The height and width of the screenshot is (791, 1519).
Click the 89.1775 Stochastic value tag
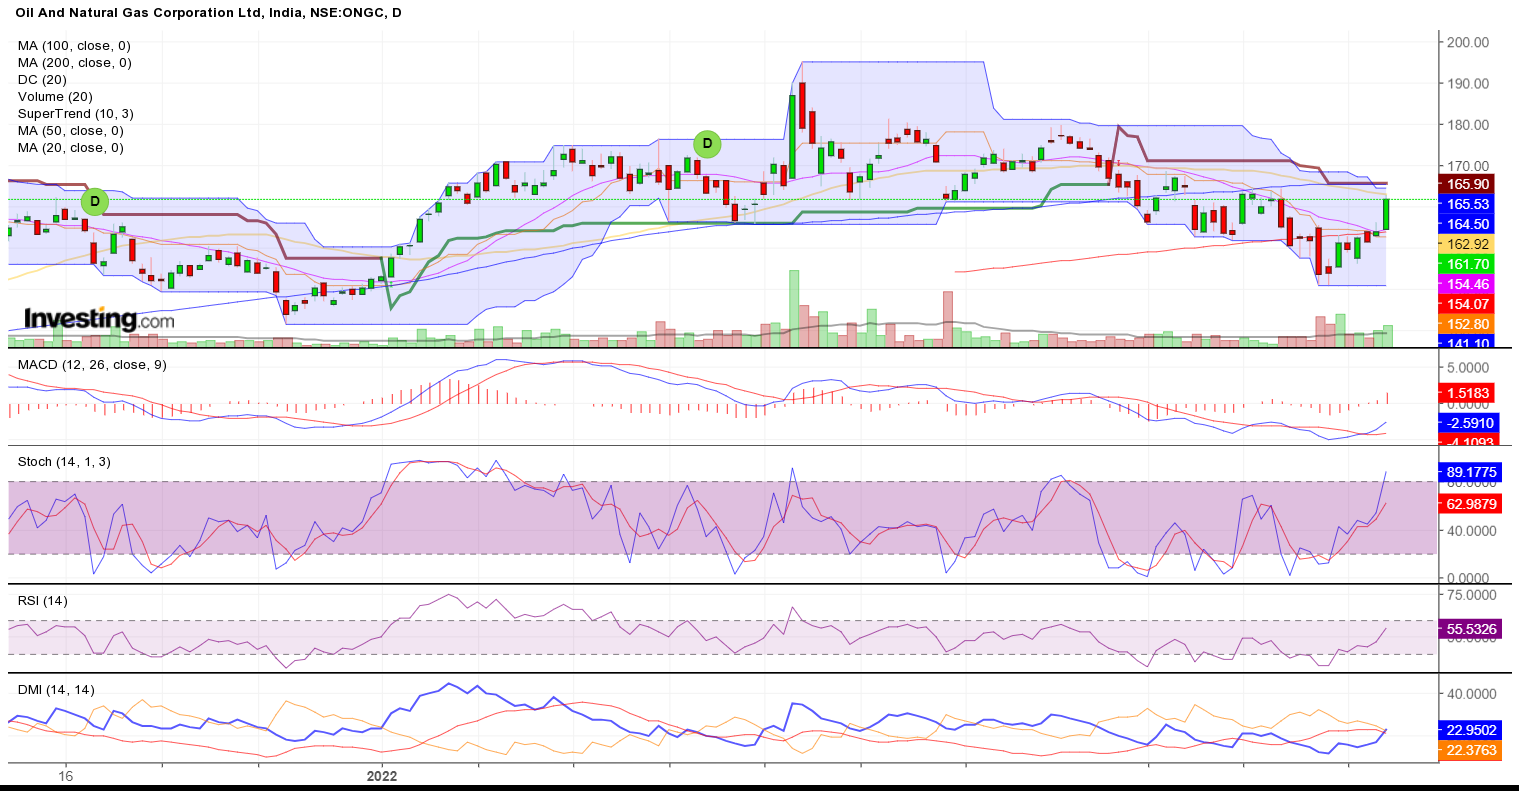click(1470, 472)
